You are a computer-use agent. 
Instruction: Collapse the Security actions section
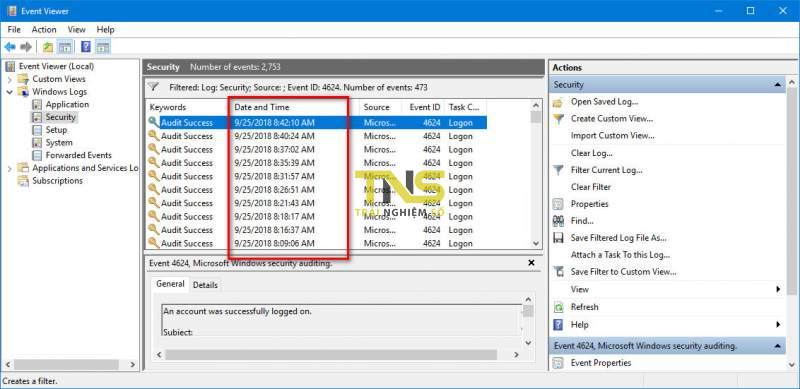point(778,85)
